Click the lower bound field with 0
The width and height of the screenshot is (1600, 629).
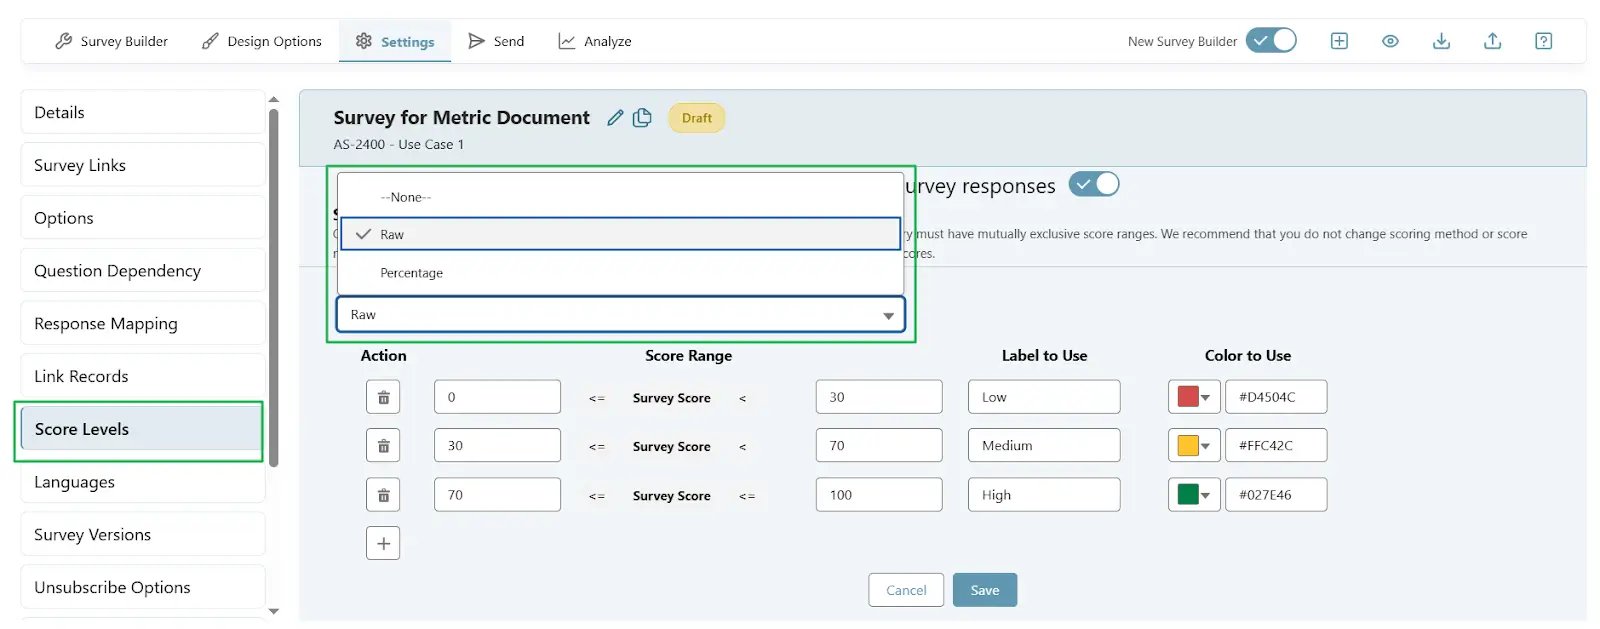tap(497, 397)
